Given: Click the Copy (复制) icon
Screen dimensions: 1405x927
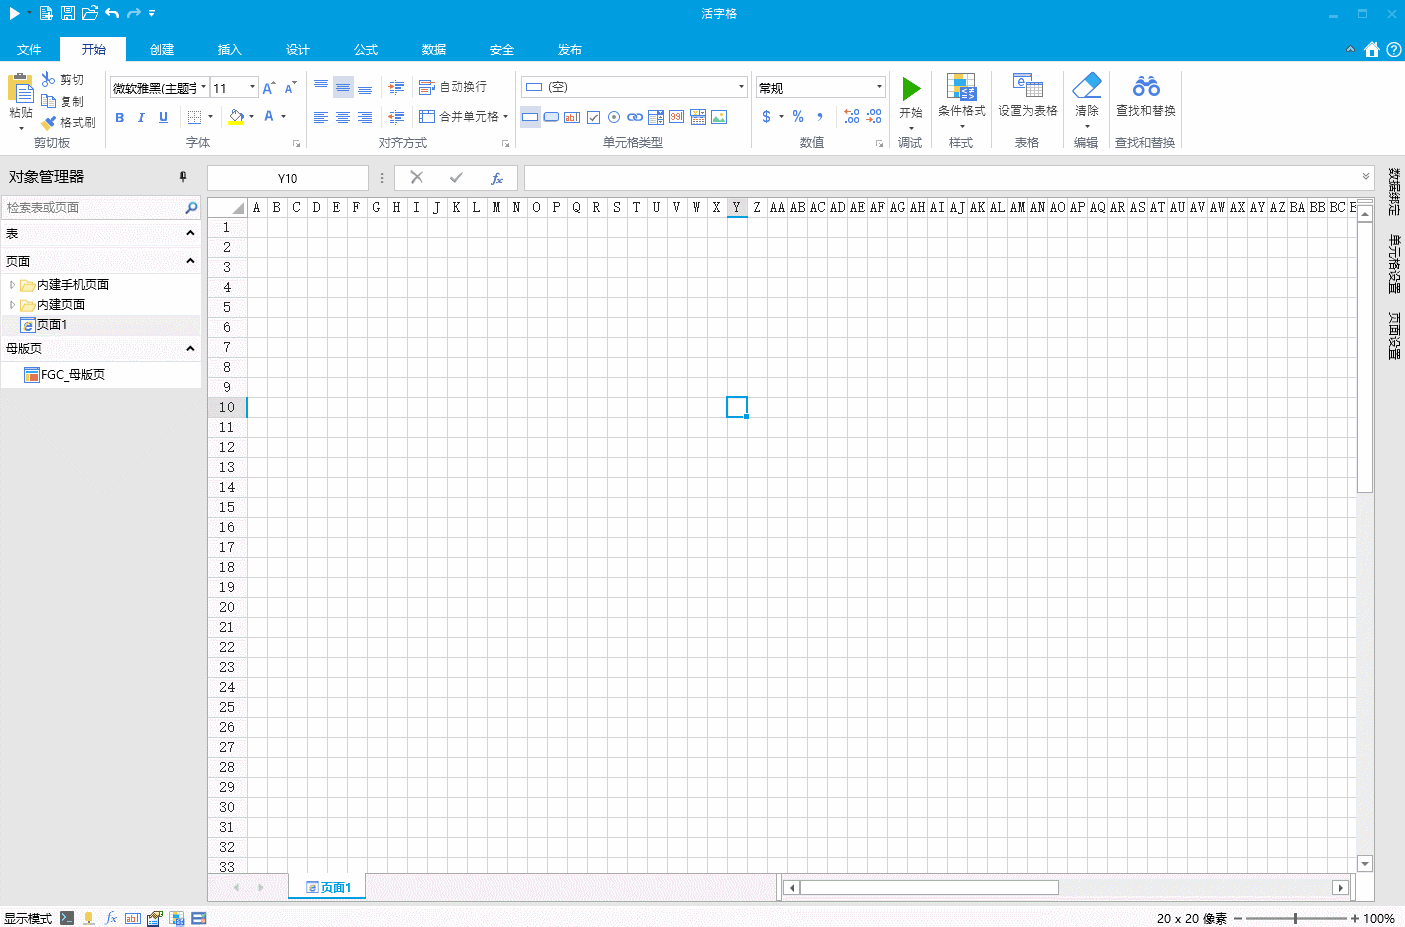Looking at the screenshot, I should 48,101.
